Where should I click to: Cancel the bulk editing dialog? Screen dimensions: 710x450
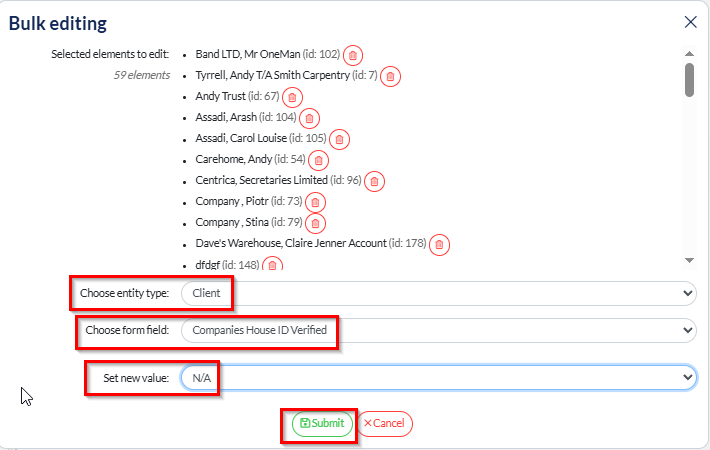[x=384, y=424]
